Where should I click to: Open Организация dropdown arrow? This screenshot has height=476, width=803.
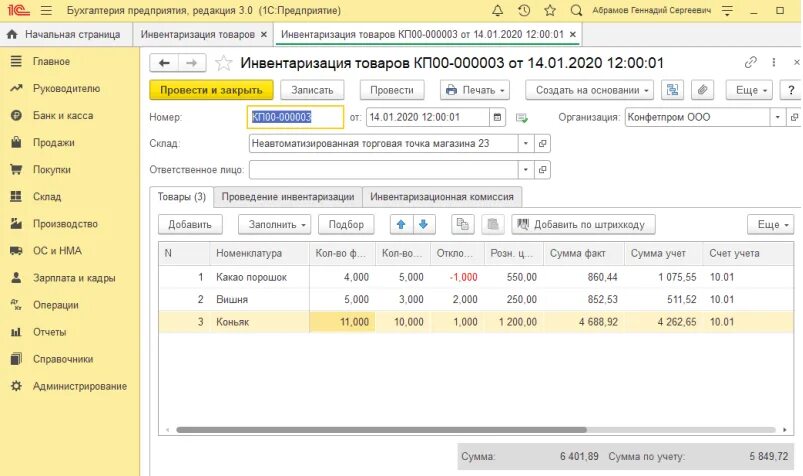pos(777,117)
